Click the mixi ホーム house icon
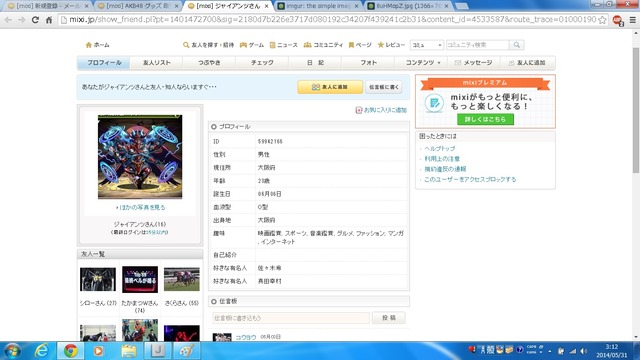640x360 pixels. pyautogui.click(x=89, y=45)
